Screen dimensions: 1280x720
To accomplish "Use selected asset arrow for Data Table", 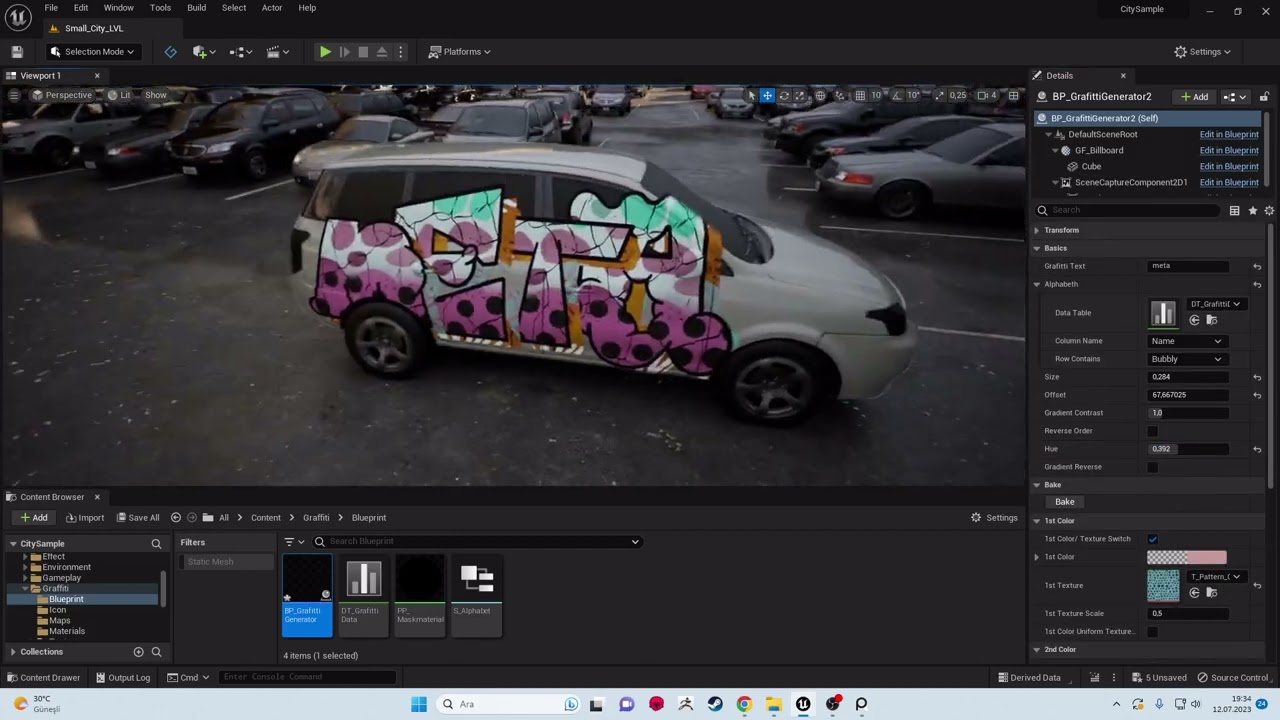I will (1194, 320).
